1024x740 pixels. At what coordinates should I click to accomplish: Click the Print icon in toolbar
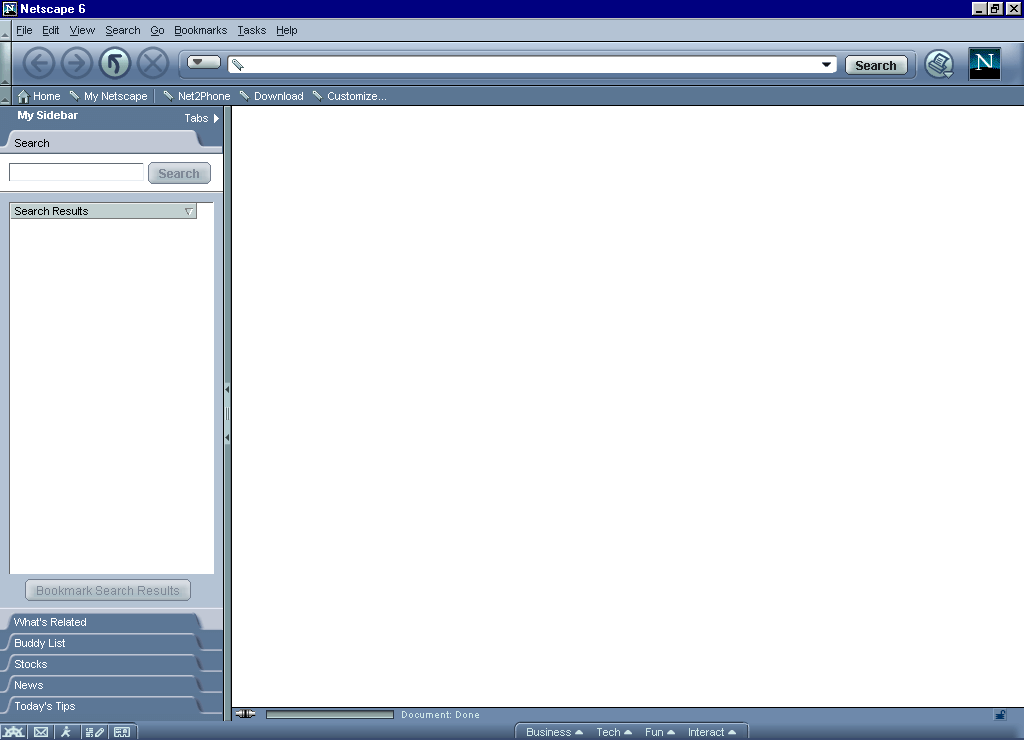[x=938, y=64]
